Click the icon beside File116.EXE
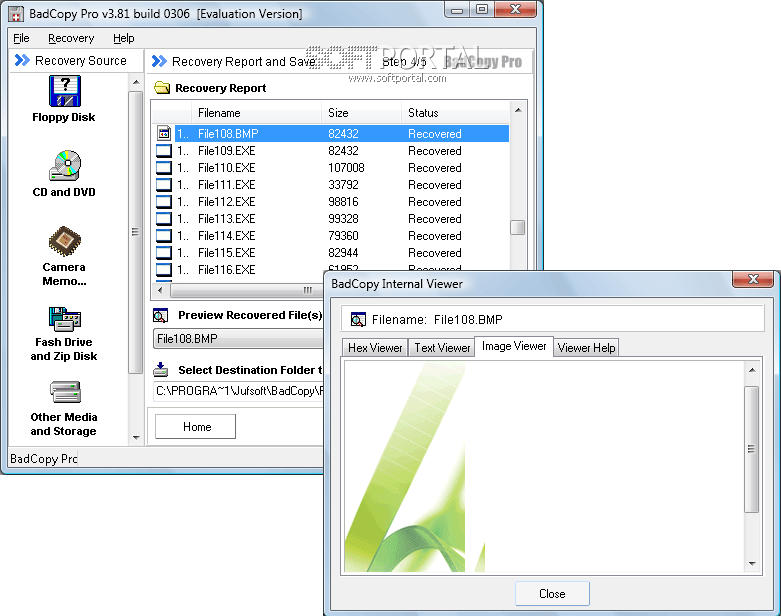The image size is (781, 616). coord(164,269)
